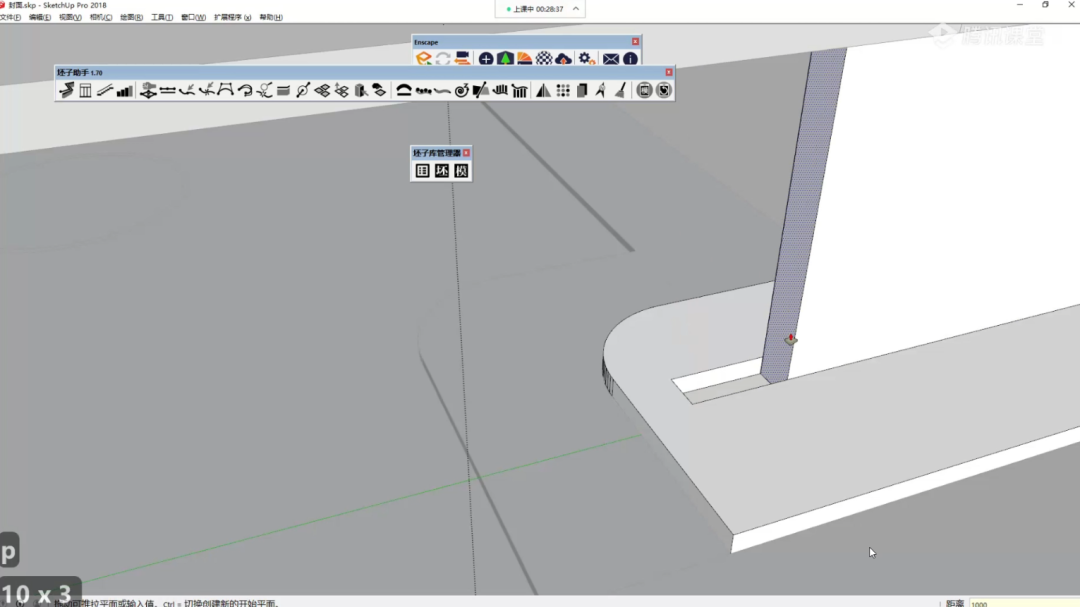Click the spiral icon in 坯子助手
Viewport: 1080px width, 607px height.
461,90
